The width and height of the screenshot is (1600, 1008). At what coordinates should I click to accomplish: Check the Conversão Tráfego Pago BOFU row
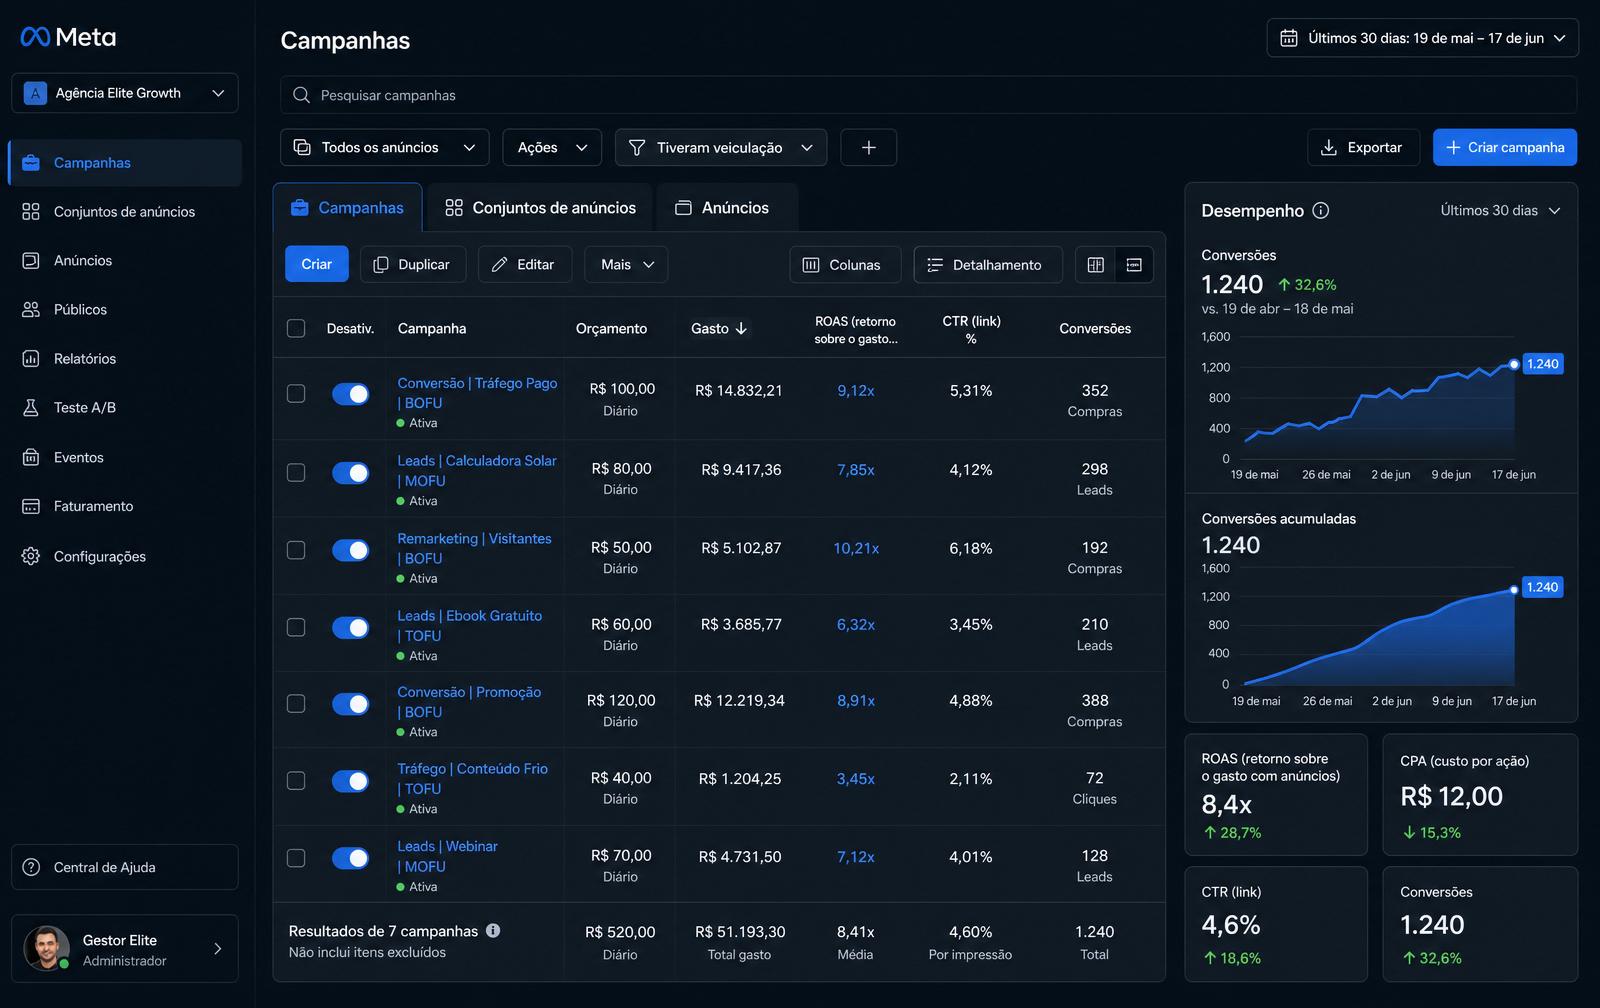(296, 393)
